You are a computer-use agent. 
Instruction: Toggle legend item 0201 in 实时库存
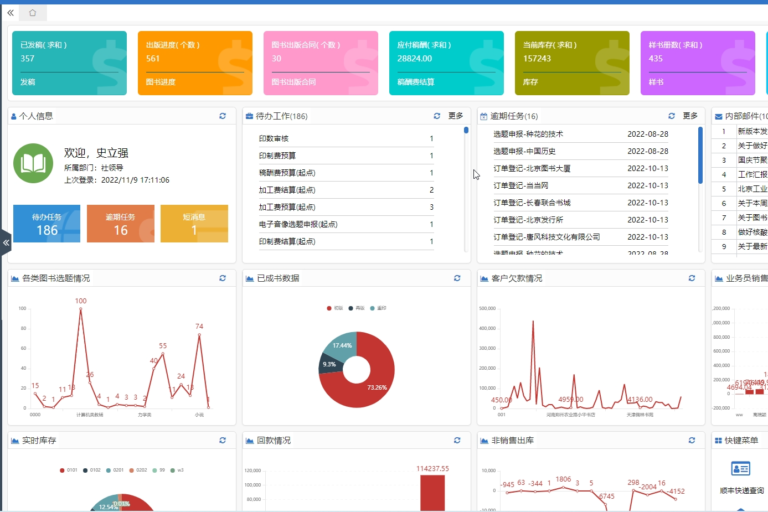pos(114,470)
